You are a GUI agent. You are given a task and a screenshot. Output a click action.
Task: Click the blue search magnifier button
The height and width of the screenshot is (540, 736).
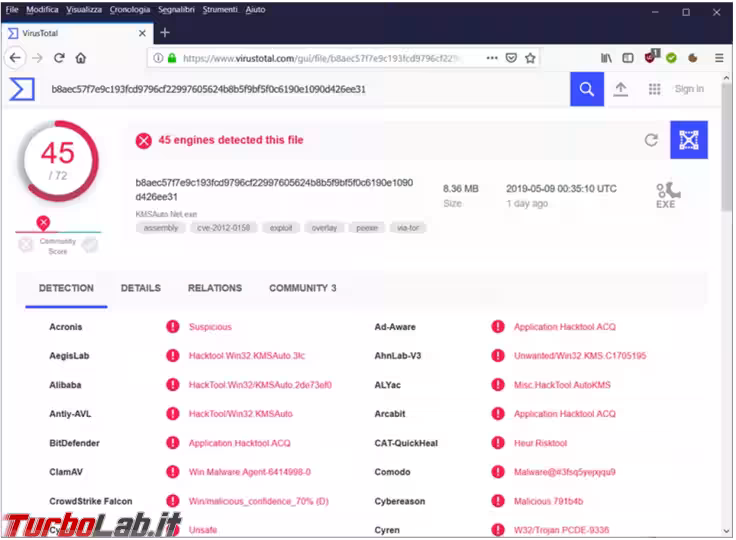(x=587, y=89)
